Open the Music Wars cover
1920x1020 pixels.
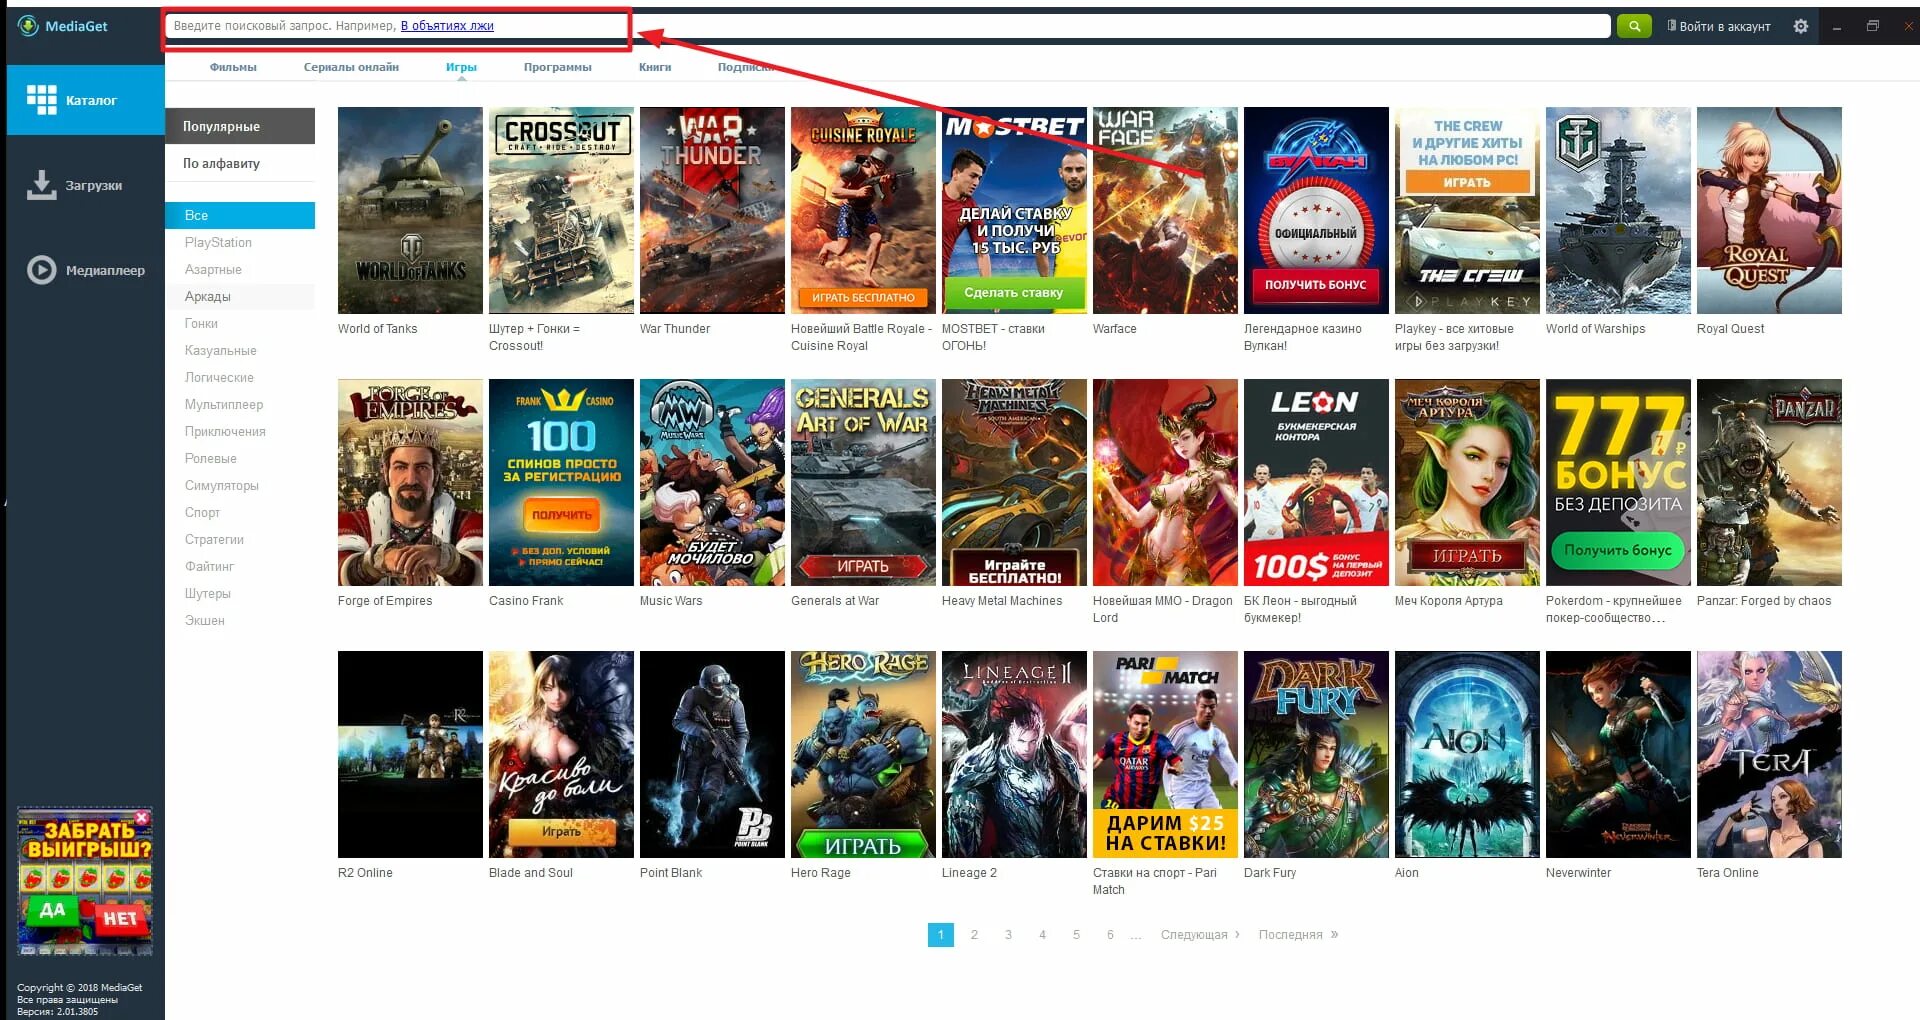tap(712, 482)
